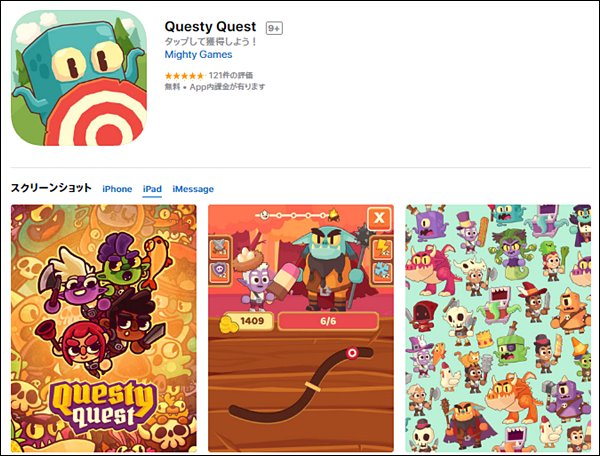
Task: Click the Questy Quest app icon
Action: click(x=79, y=78)
